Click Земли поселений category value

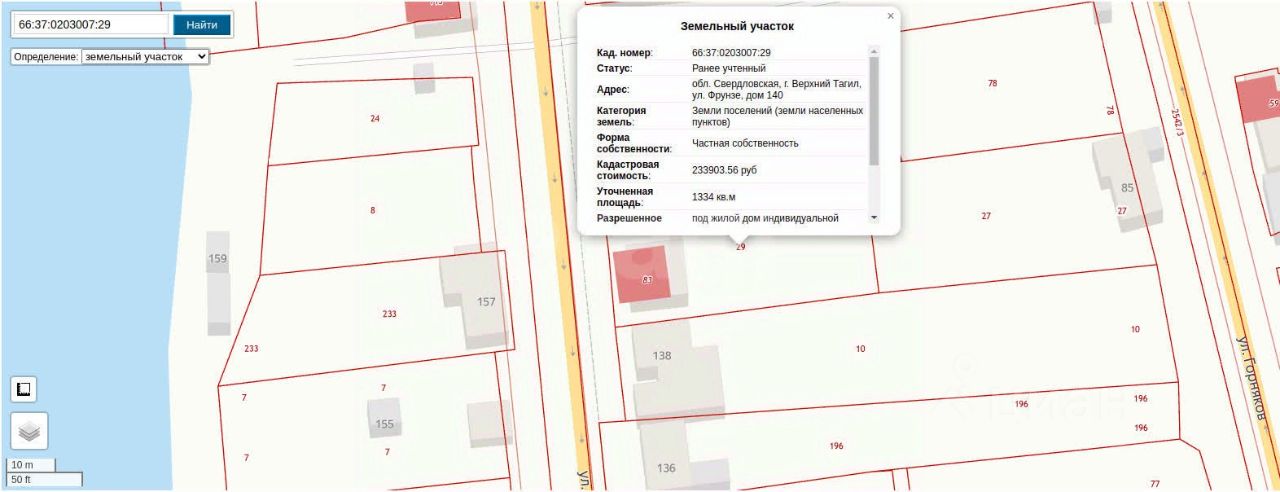pos(776,116)
